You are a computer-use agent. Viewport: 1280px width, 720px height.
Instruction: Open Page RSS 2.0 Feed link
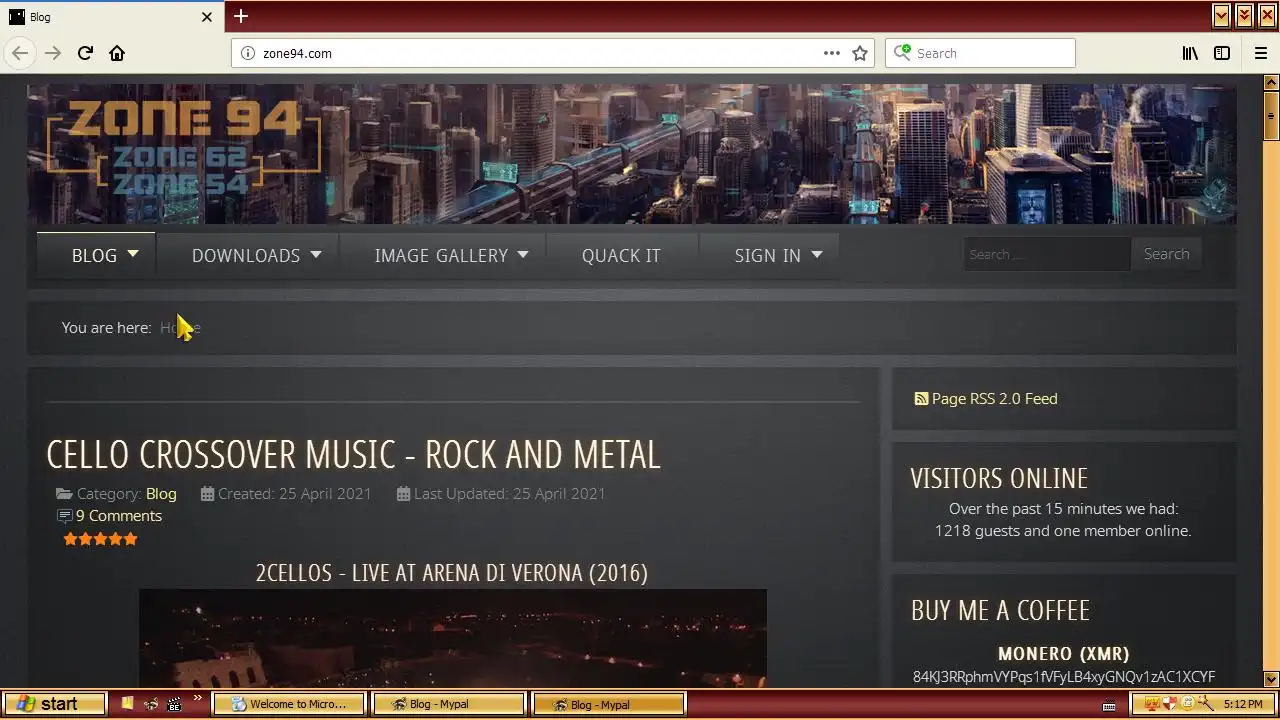click(x=994, y=398)
